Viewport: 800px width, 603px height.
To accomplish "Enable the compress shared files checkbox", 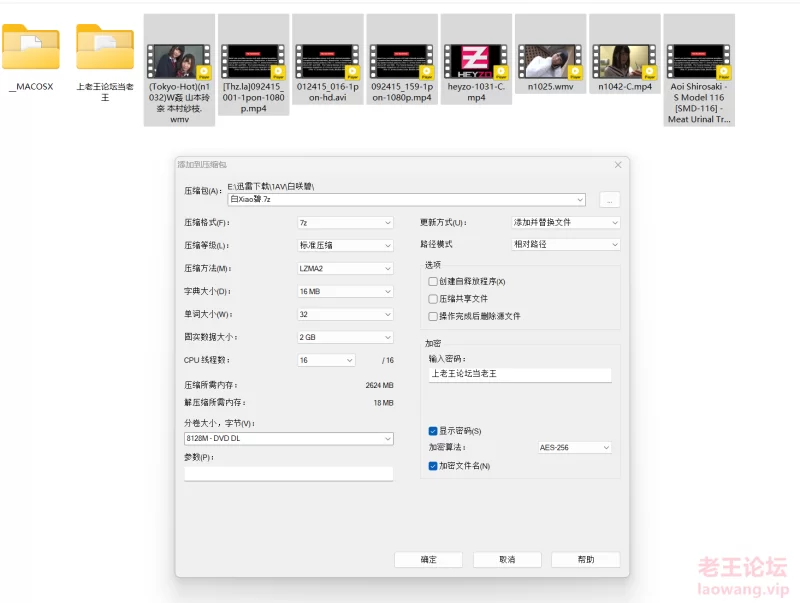I will [433, 299].
